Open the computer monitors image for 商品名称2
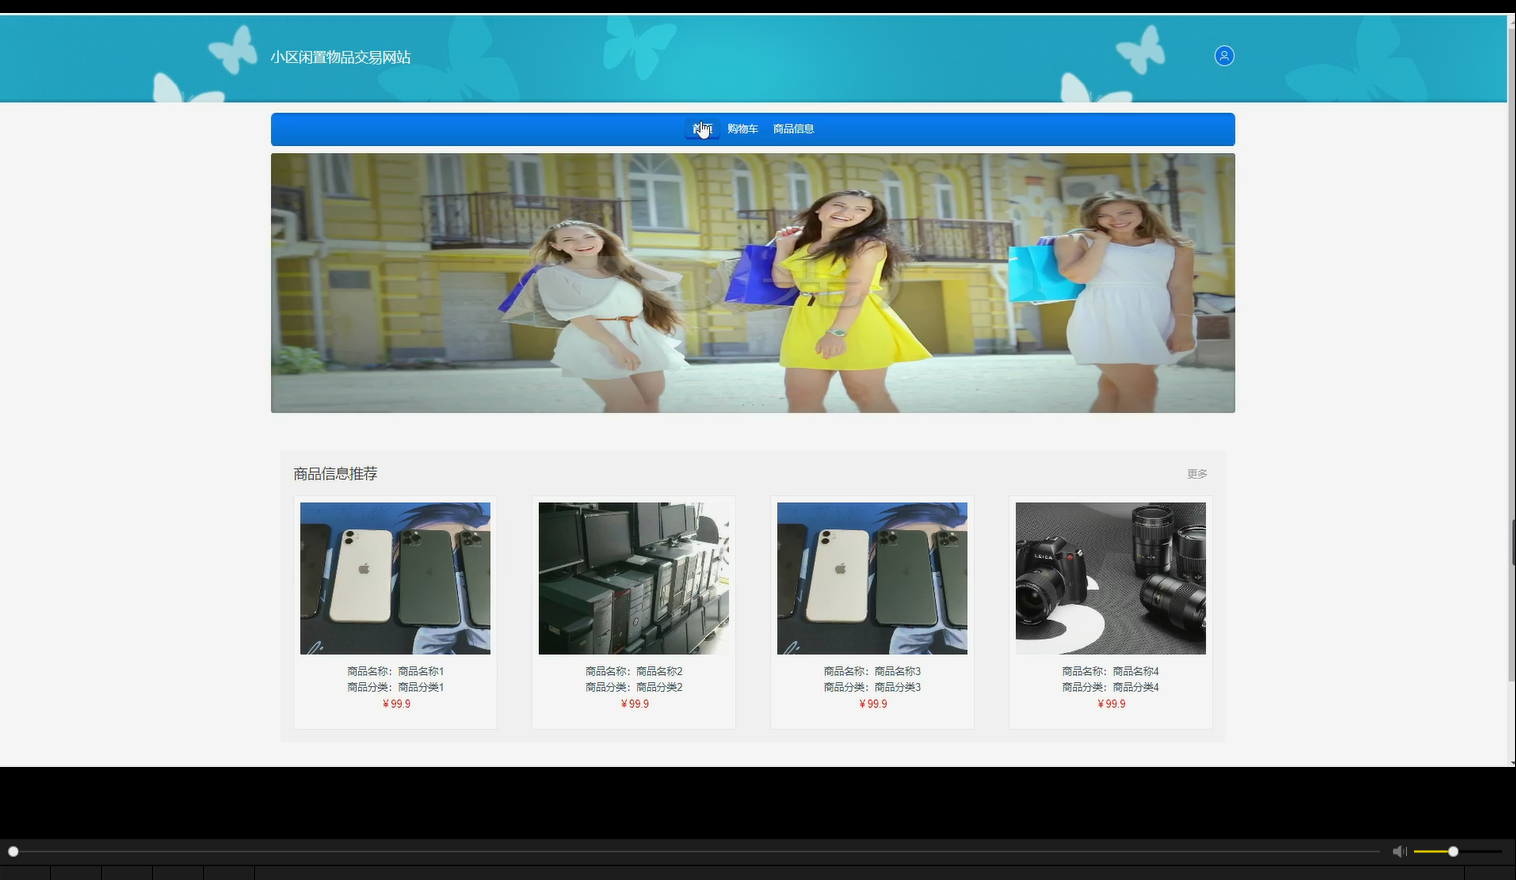The width and height of the screenshot is (1516, 880). click(x=634, y=578)
